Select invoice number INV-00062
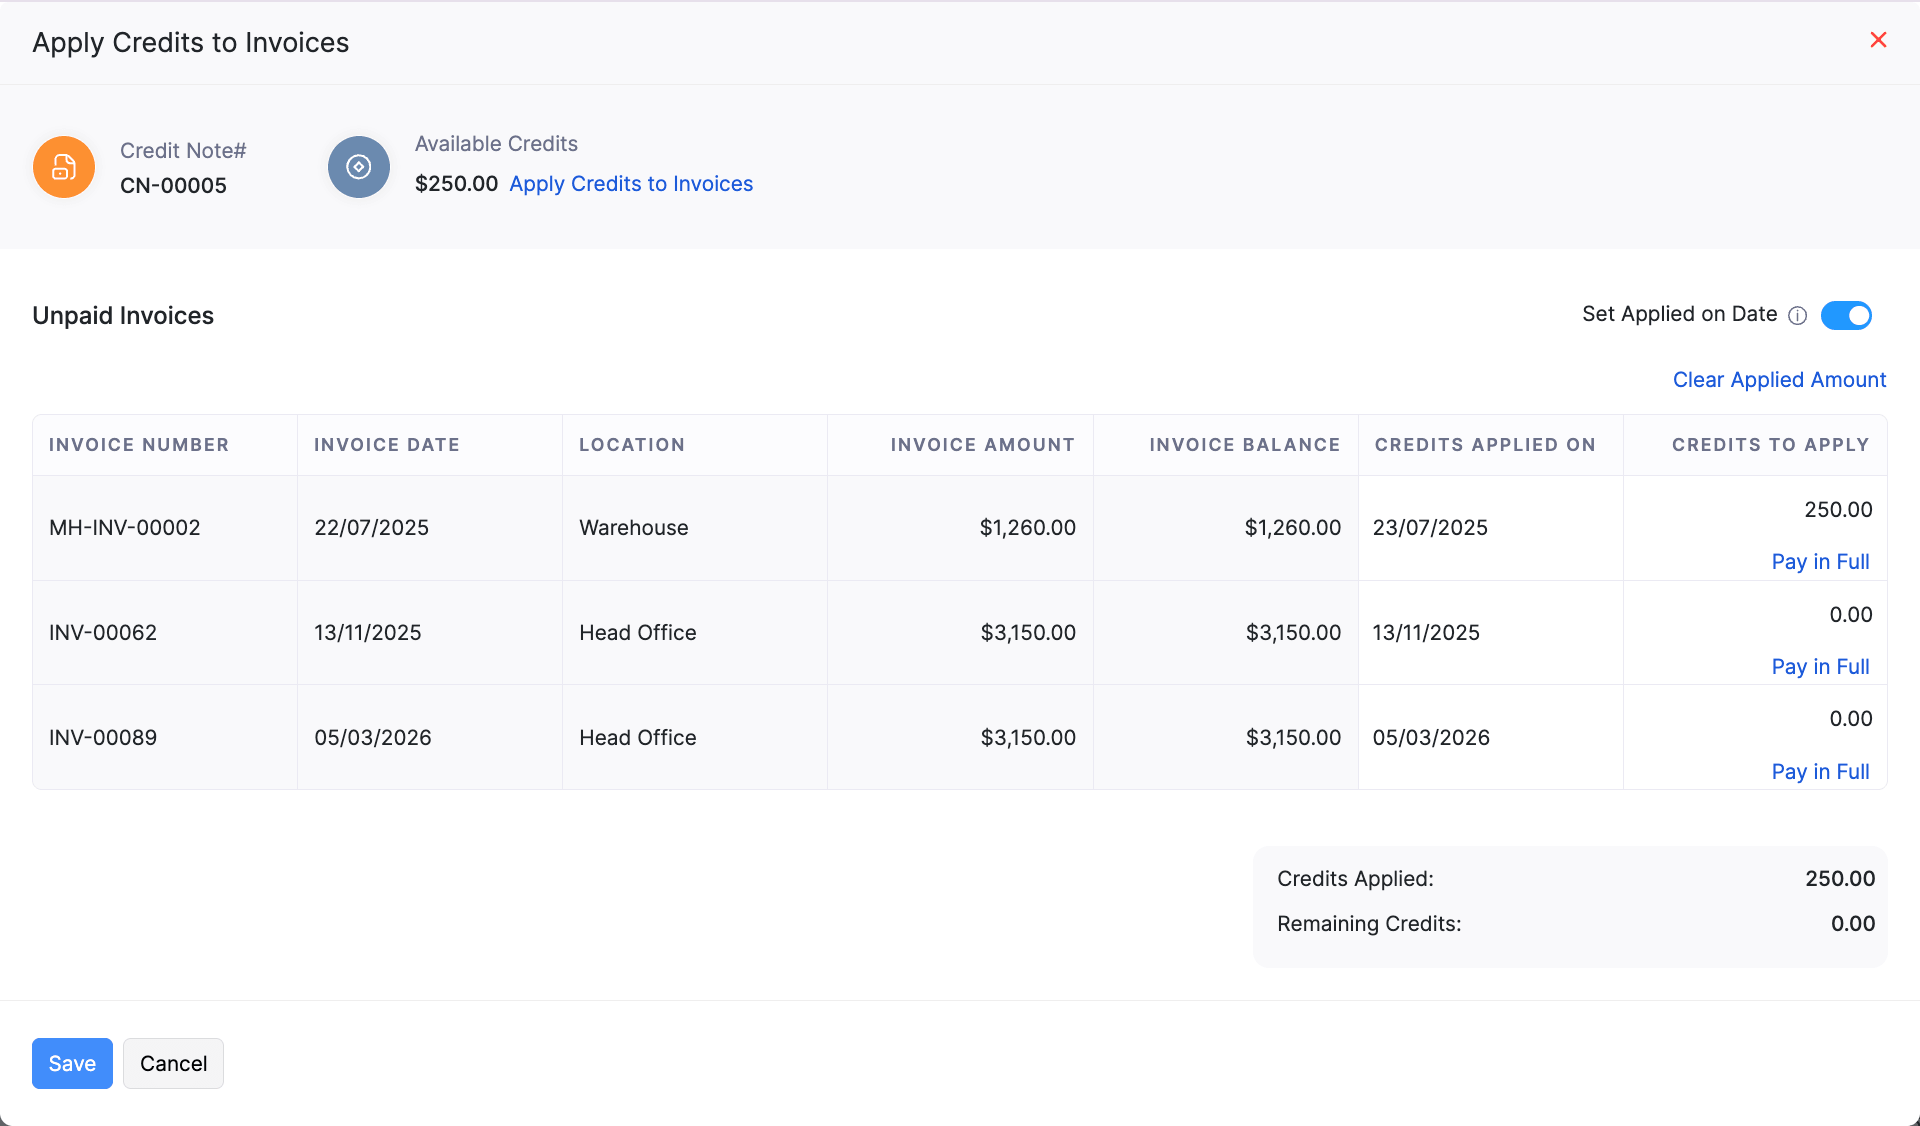 click(x=103, y=633)
